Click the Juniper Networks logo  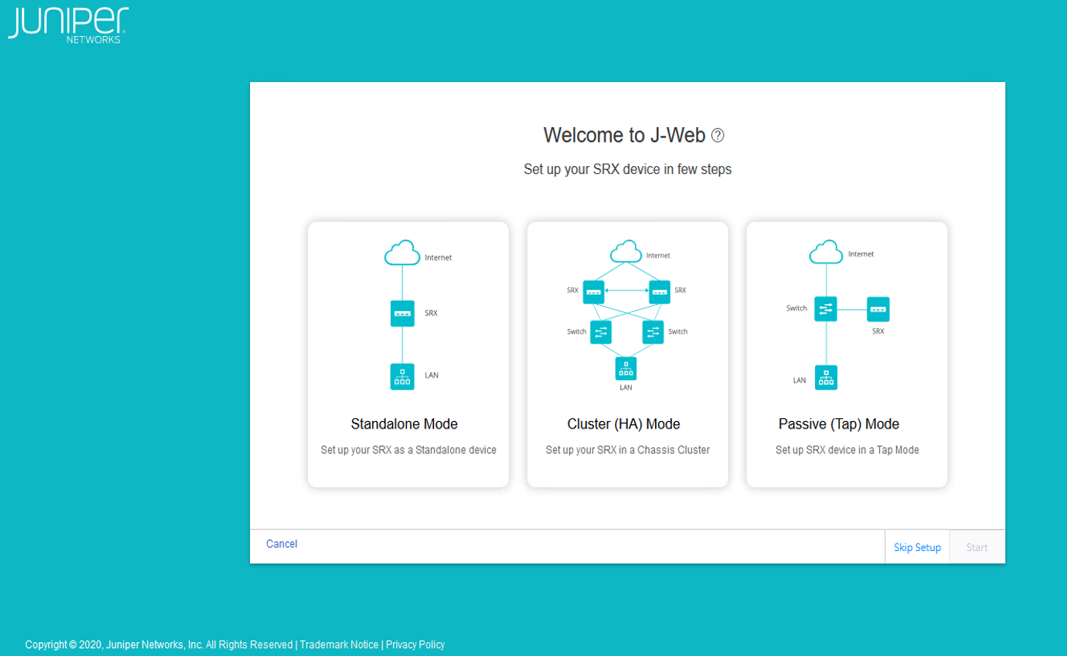[x=68, y=24]
